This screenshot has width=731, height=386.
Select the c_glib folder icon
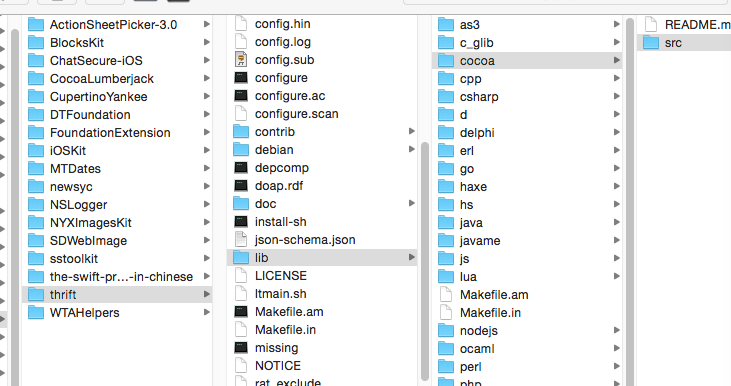pos(446,42)
